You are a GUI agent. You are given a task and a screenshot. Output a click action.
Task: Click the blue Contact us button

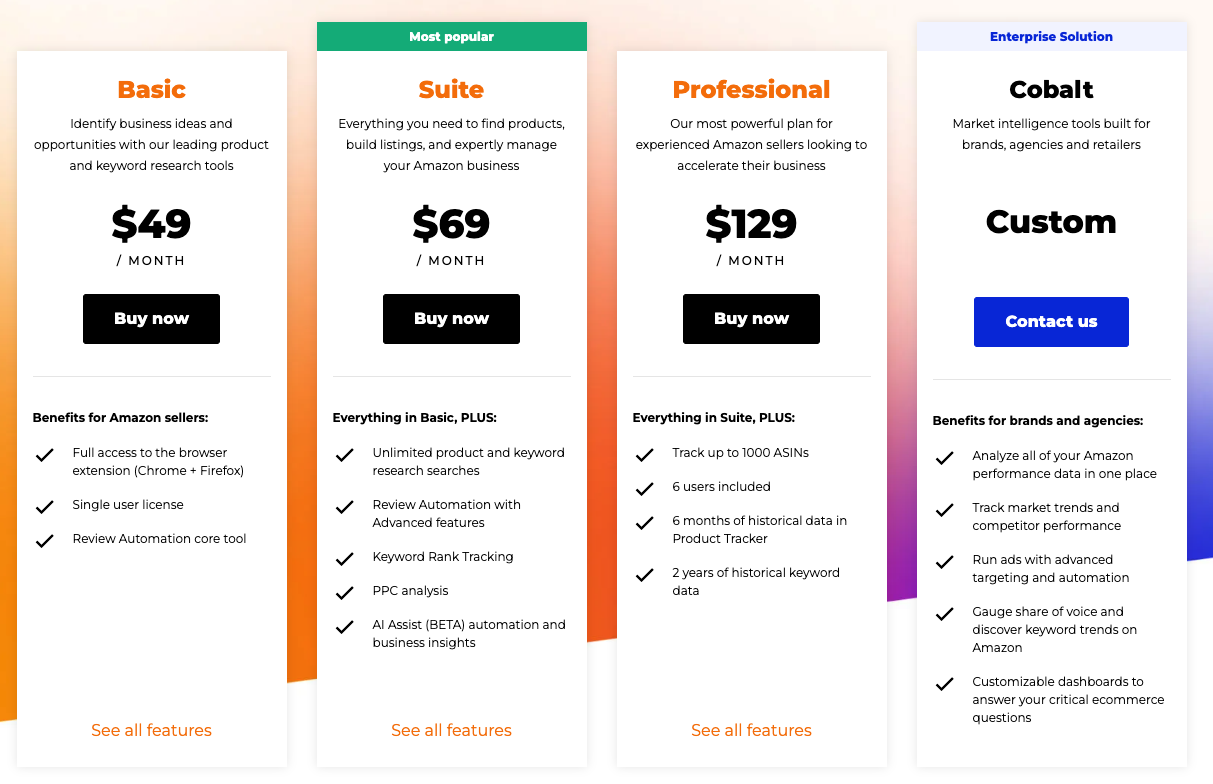(x=1051, y=322)
